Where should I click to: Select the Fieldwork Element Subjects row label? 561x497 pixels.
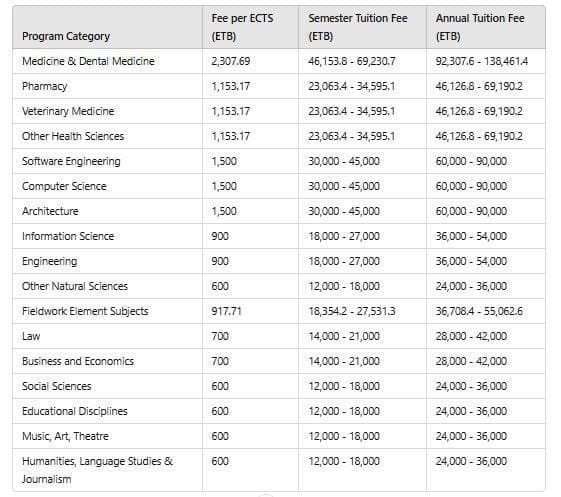[85, 311]
